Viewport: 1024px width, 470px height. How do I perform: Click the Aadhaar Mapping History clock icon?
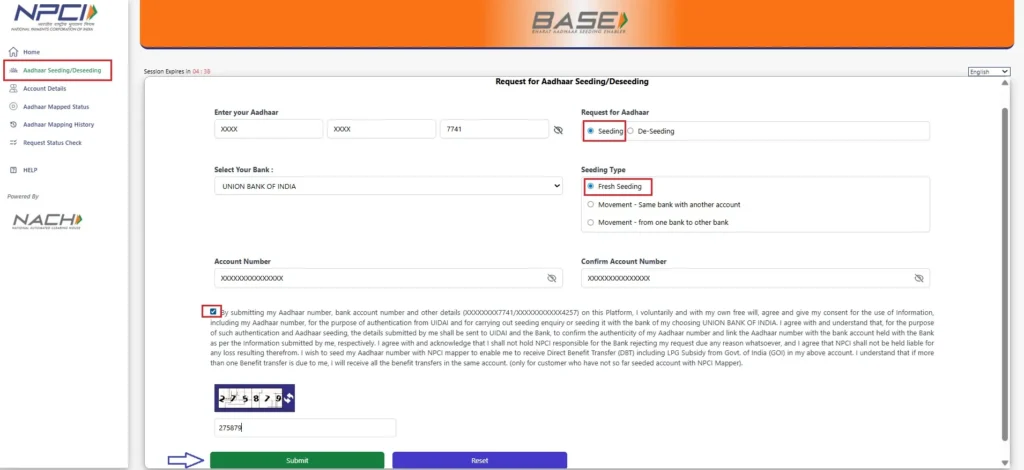click(x=13, y=124)
